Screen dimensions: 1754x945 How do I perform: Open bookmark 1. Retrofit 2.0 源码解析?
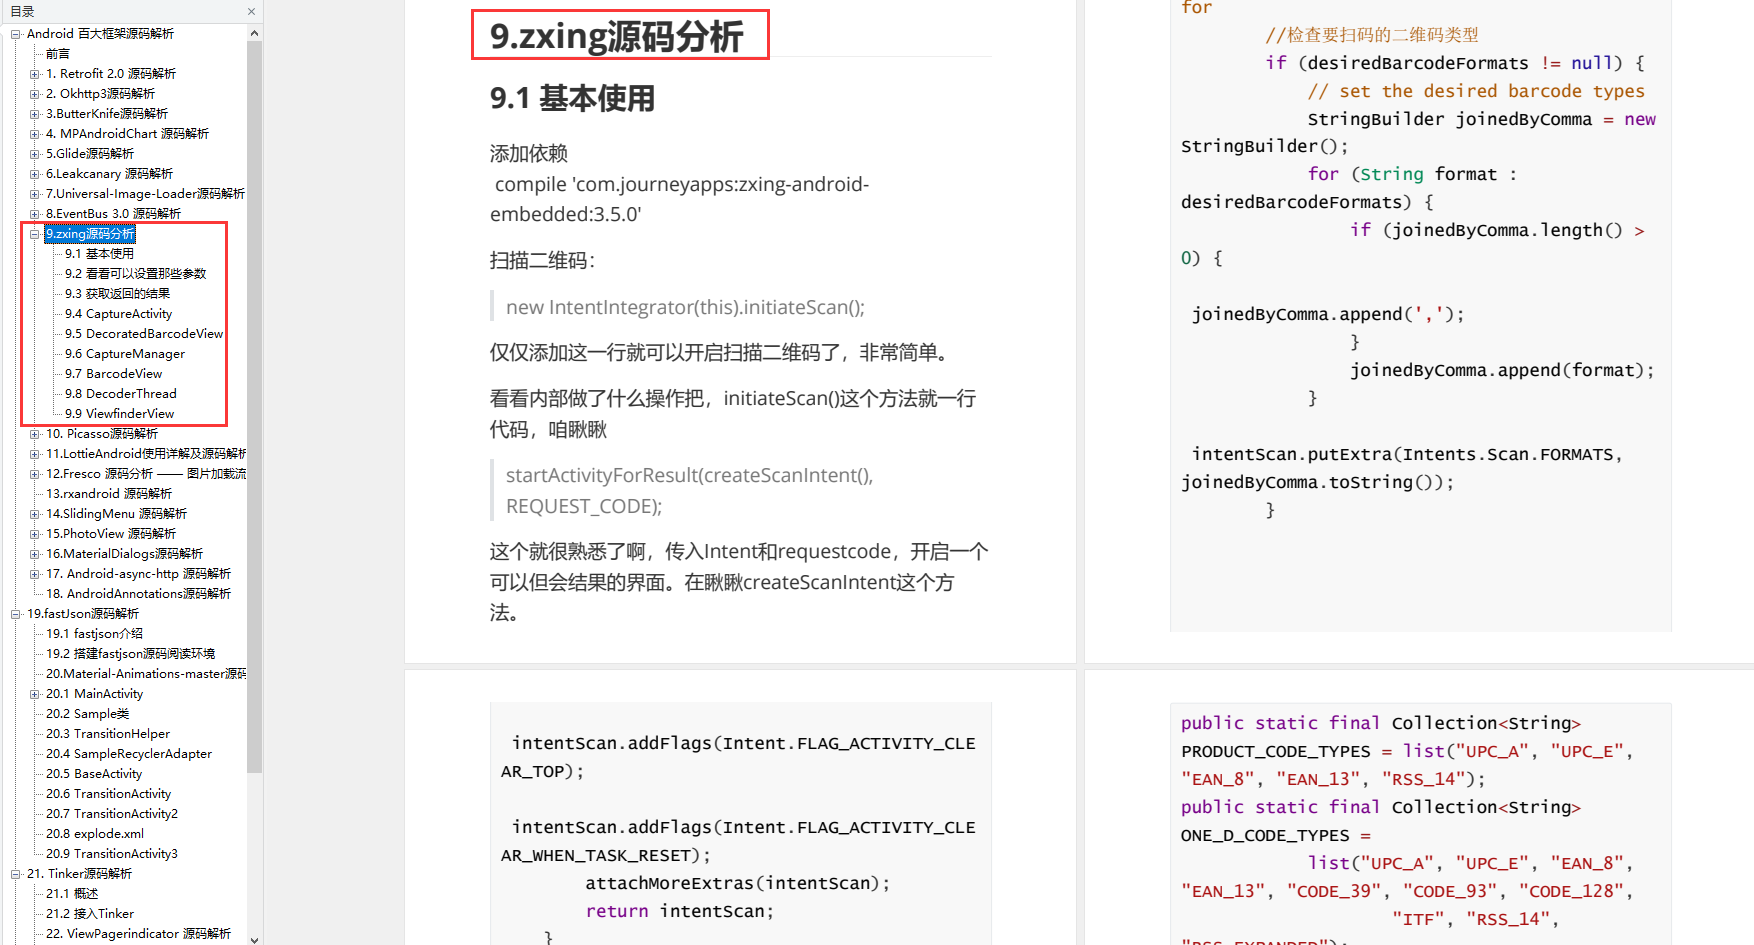[111, 74]
